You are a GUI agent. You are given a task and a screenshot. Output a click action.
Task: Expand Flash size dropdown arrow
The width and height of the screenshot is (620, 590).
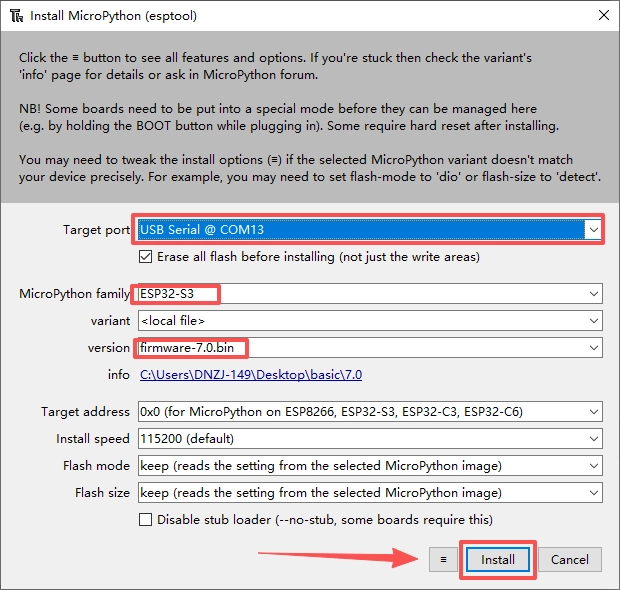point(594,493)
